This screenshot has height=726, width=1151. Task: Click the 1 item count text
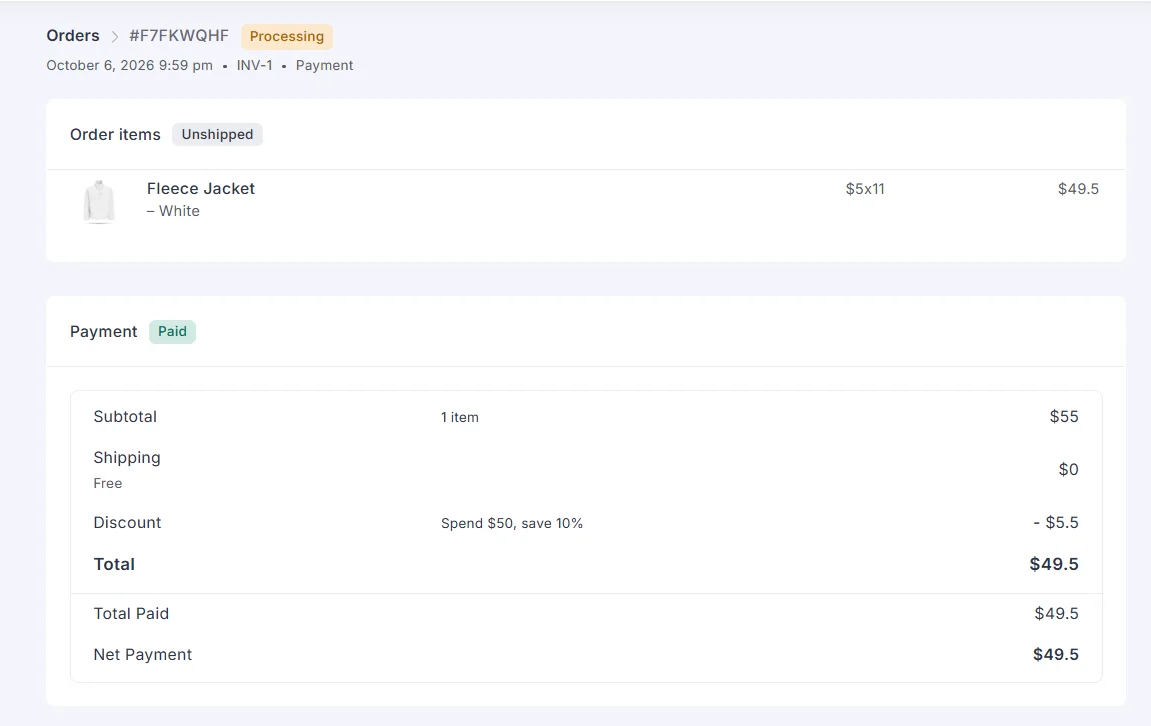460,417
